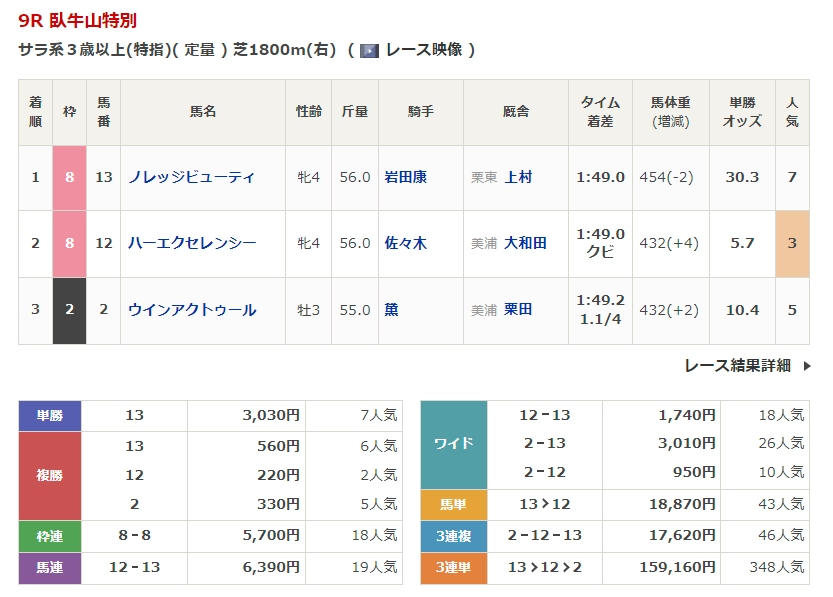Screen dimensions: 833x597
Task: Select jockey 黛 link
Action: point(391,310)
